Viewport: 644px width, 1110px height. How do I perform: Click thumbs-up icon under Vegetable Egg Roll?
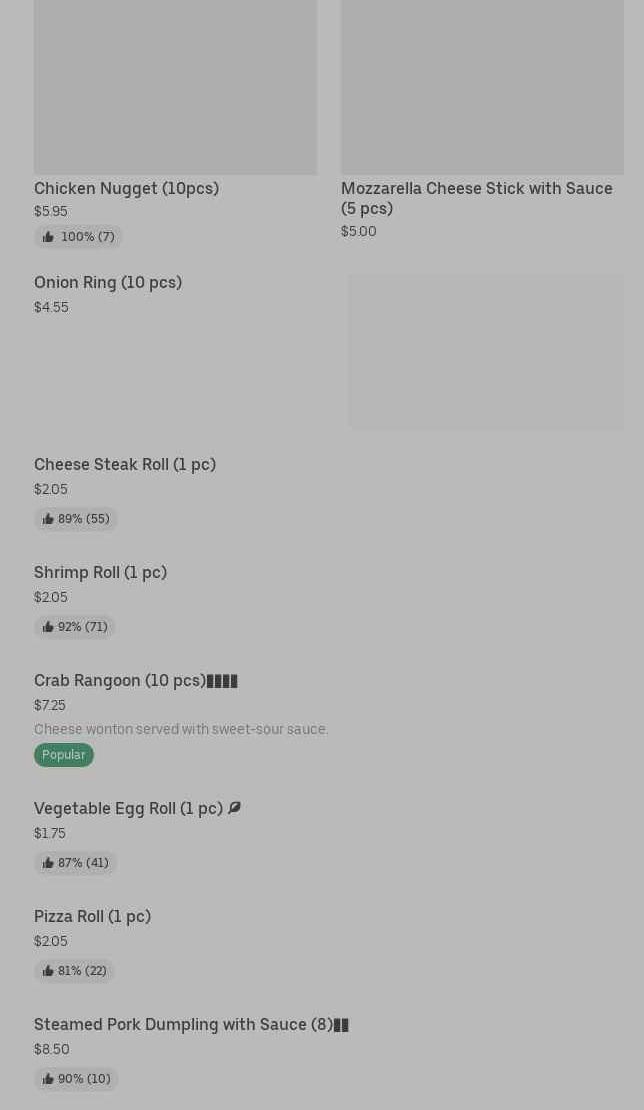coord(48,862)
